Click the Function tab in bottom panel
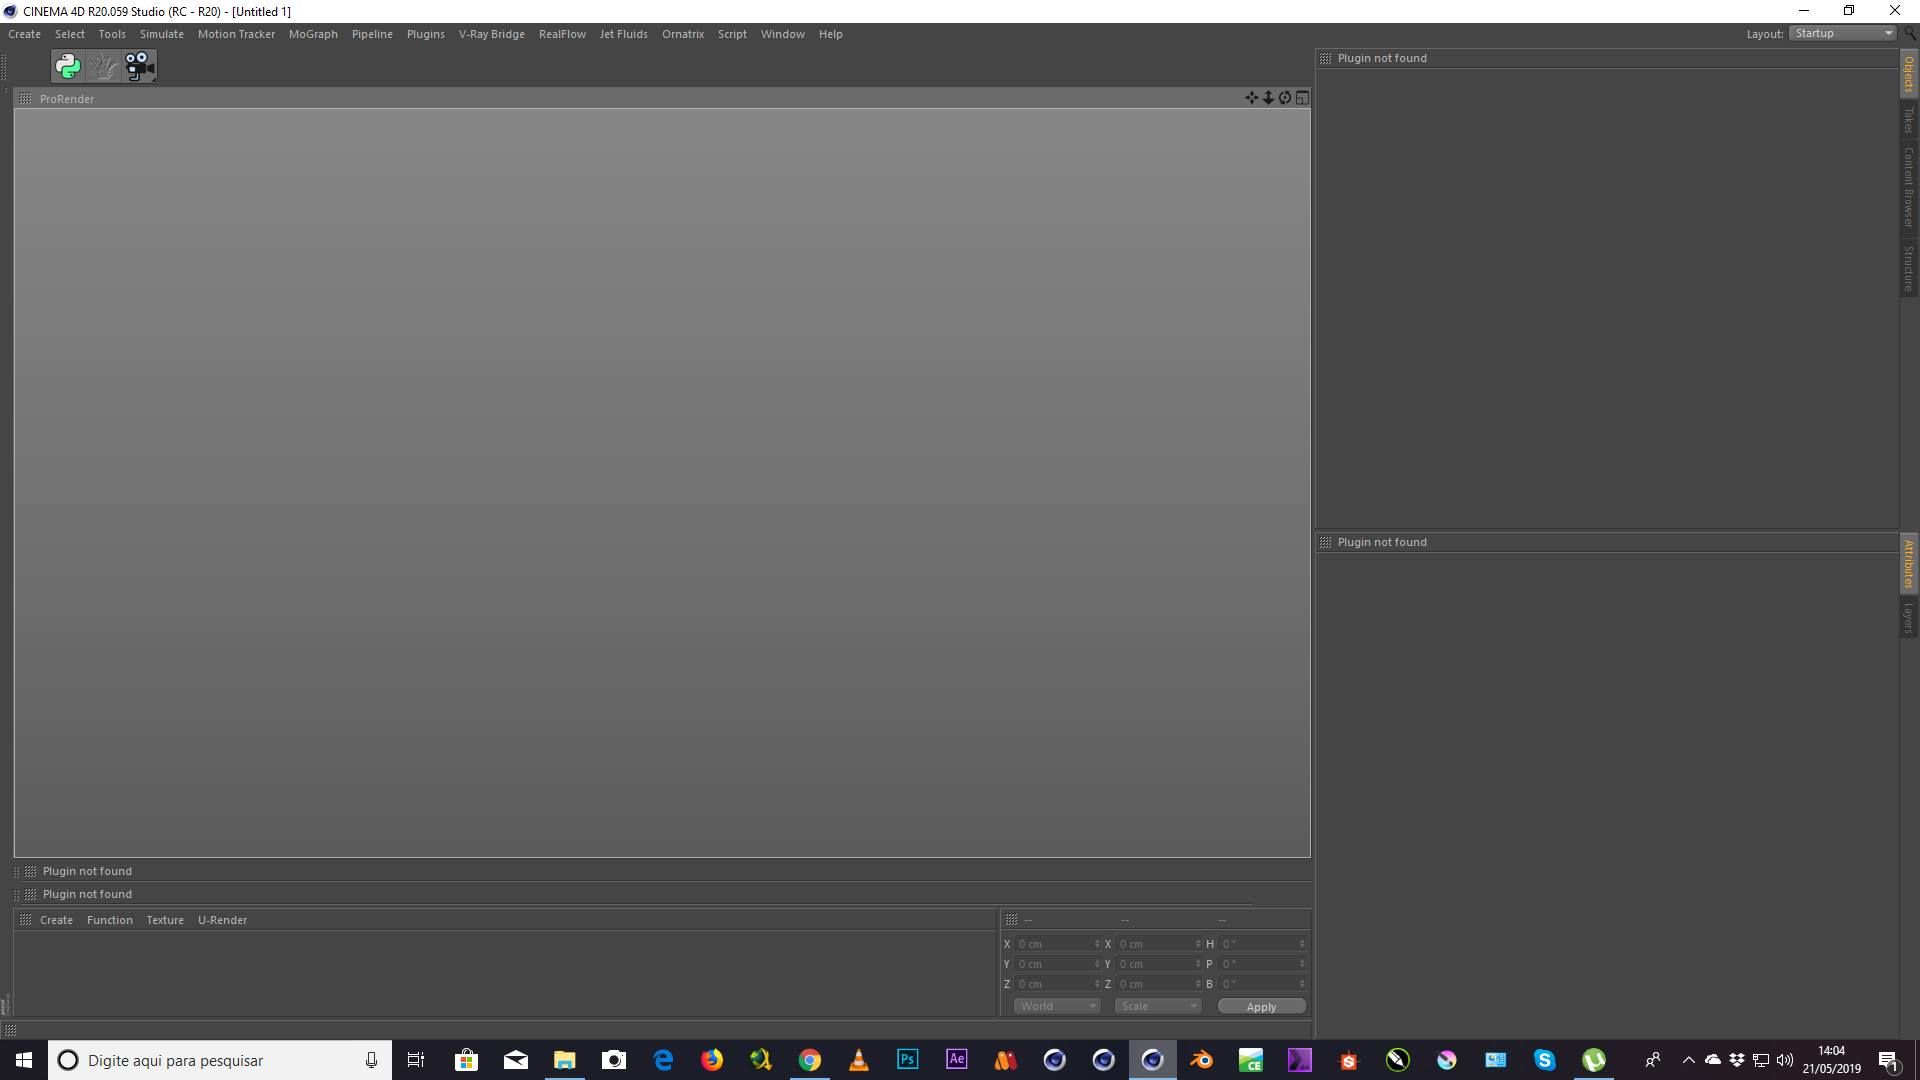The height and width of the screenshot is (1080, 1920). click(x=109, y=919)
